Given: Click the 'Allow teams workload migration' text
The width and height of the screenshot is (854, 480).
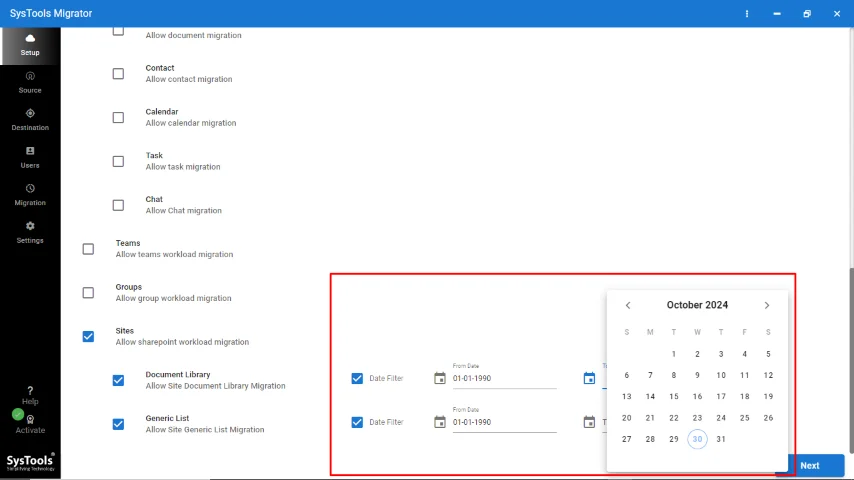Looking at the screenshot, I should tap(174, 254).
